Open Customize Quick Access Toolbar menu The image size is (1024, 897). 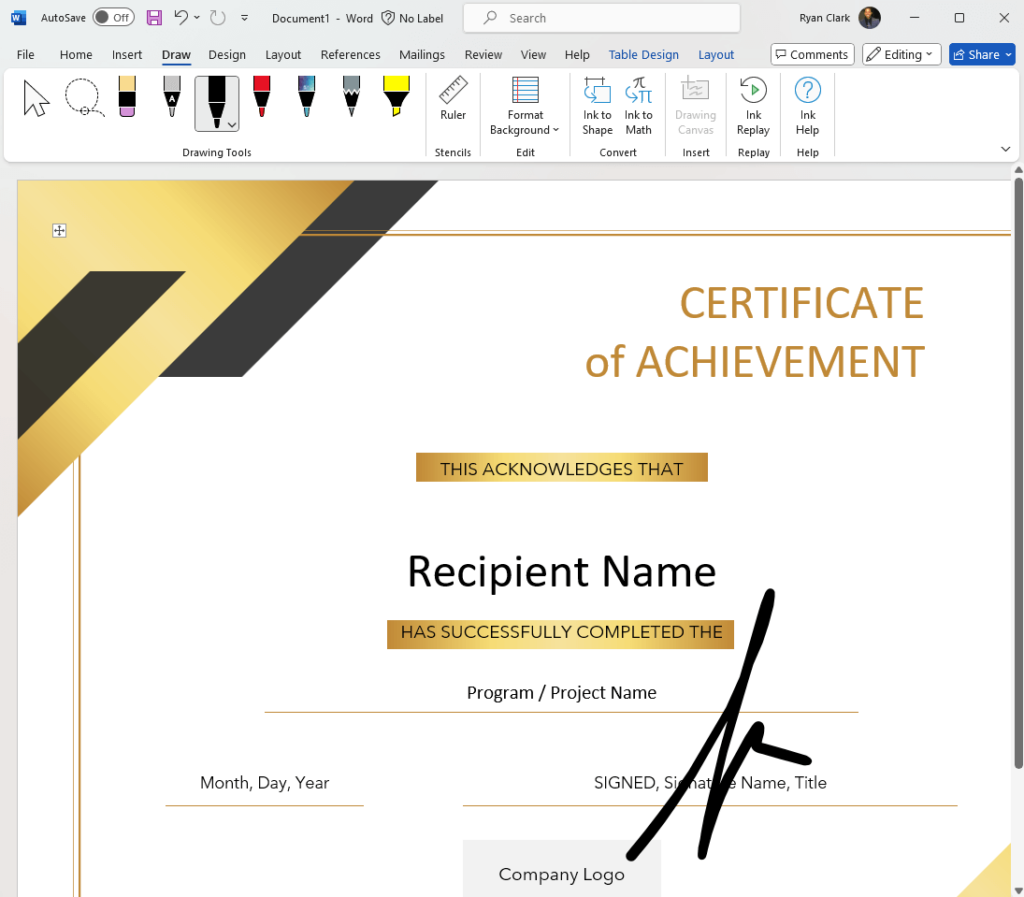(x=244, y=18)
